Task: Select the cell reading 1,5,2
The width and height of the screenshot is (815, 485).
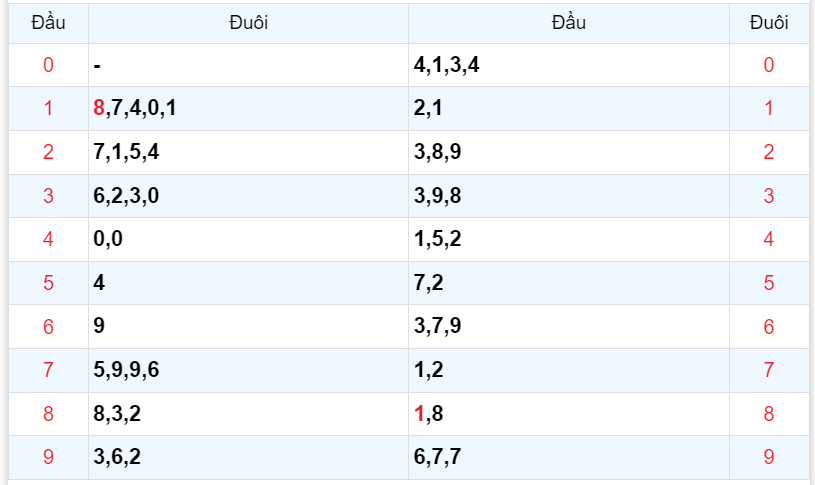Action: 437,240
